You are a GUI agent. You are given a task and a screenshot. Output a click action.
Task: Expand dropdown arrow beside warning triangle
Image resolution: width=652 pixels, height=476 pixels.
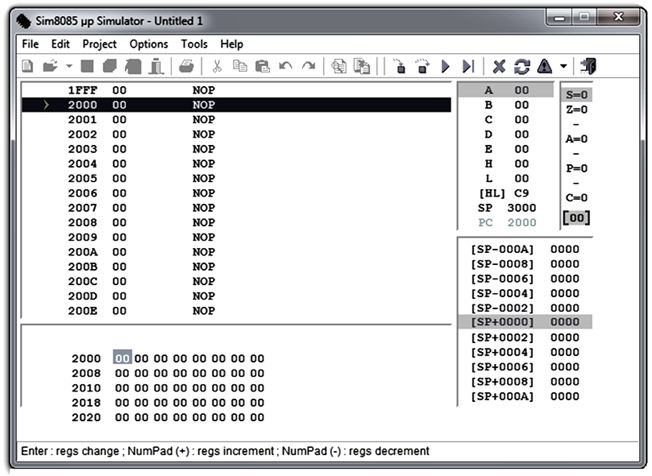pos(563,66)
